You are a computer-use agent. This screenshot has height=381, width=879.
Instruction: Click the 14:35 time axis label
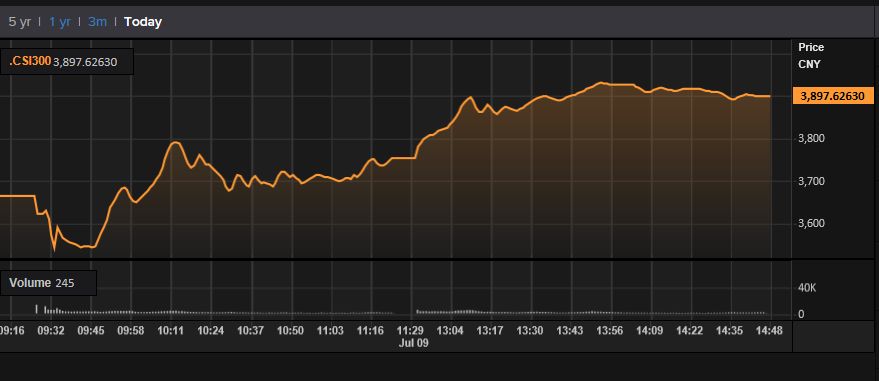(x=729, y=331)
